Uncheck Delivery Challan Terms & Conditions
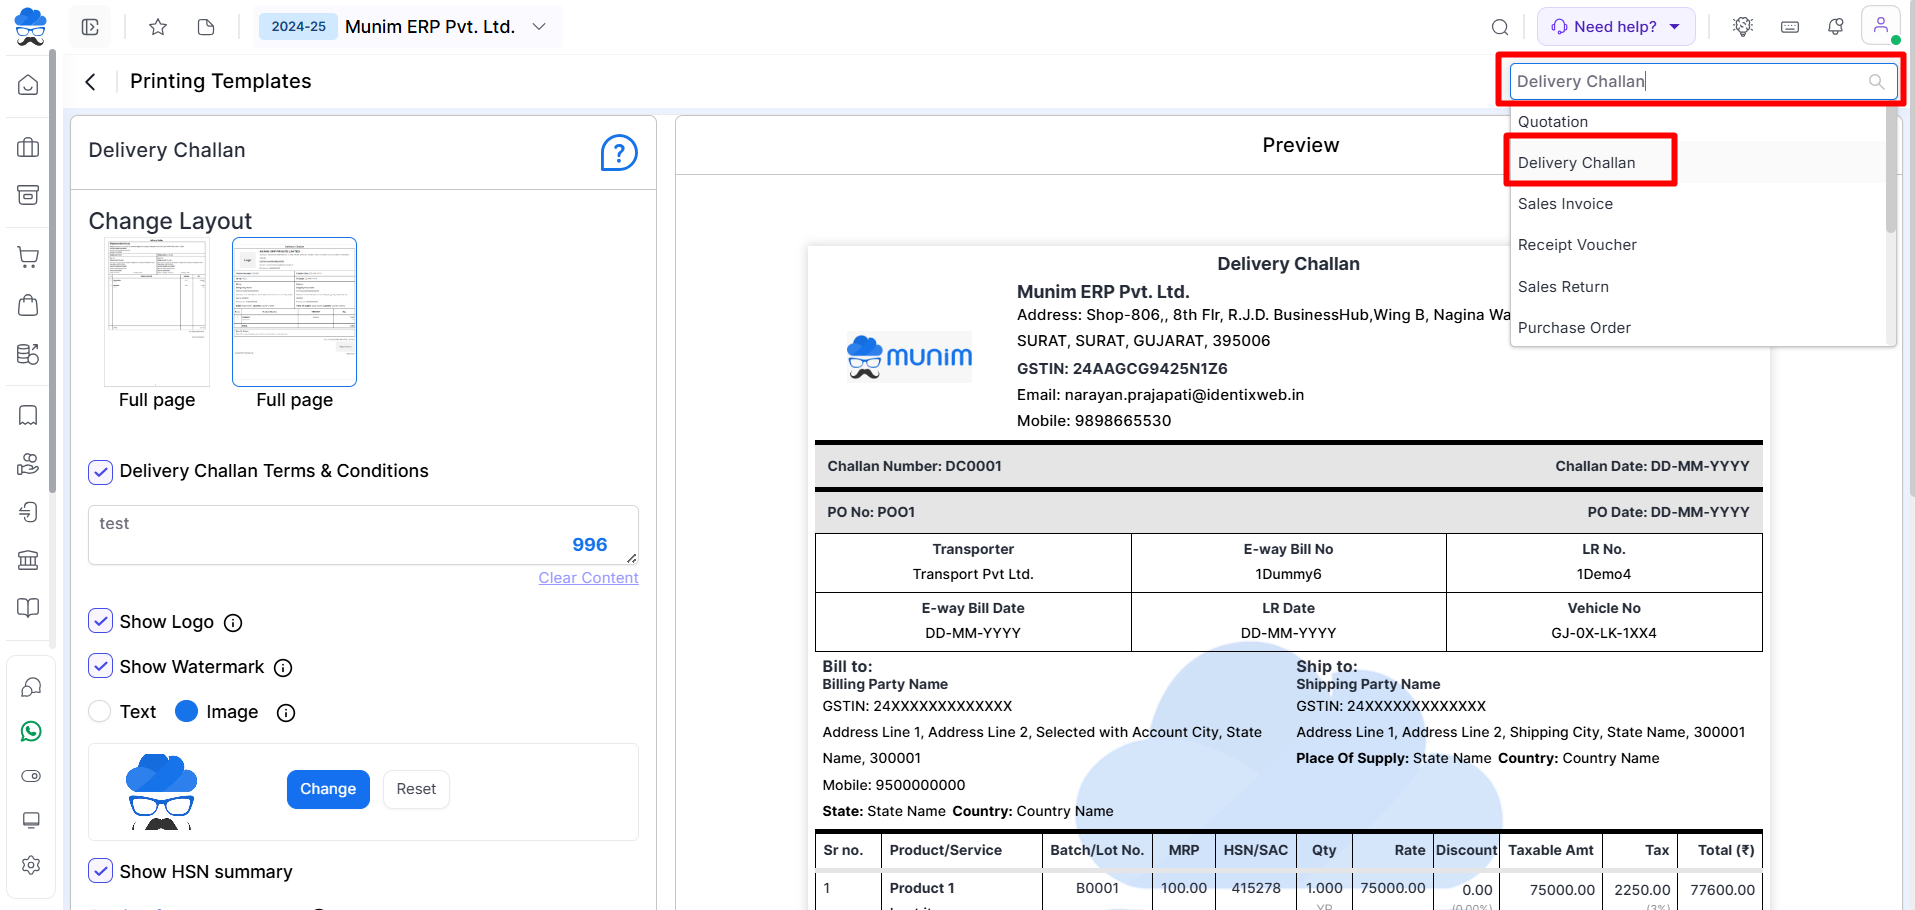 click(100, 472)
